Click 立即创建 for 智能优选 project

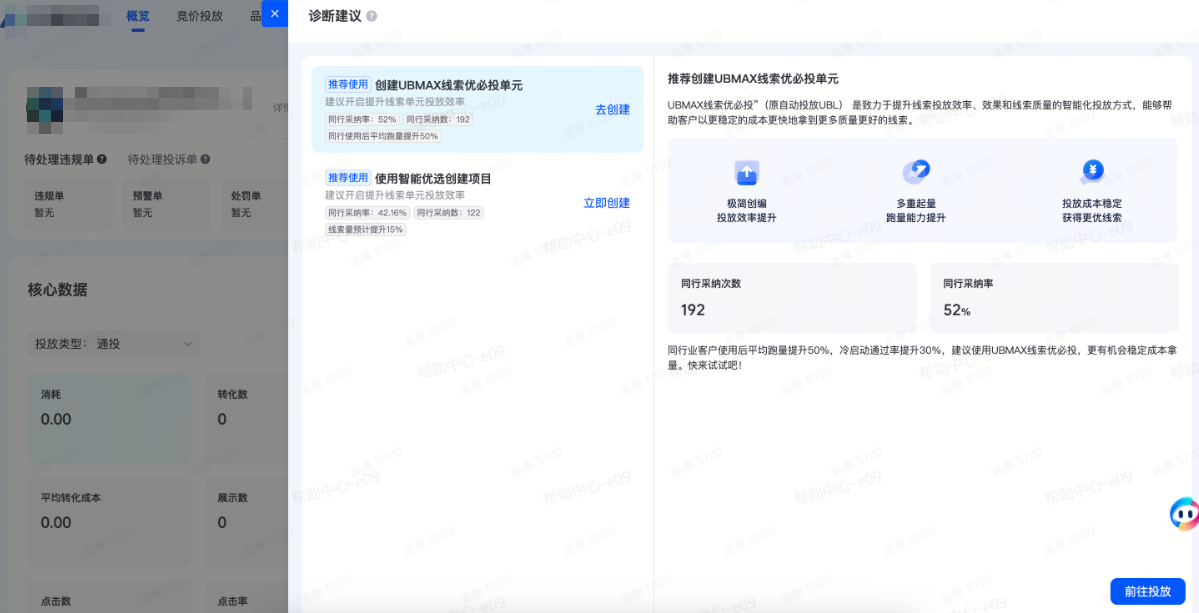[606, 203]
